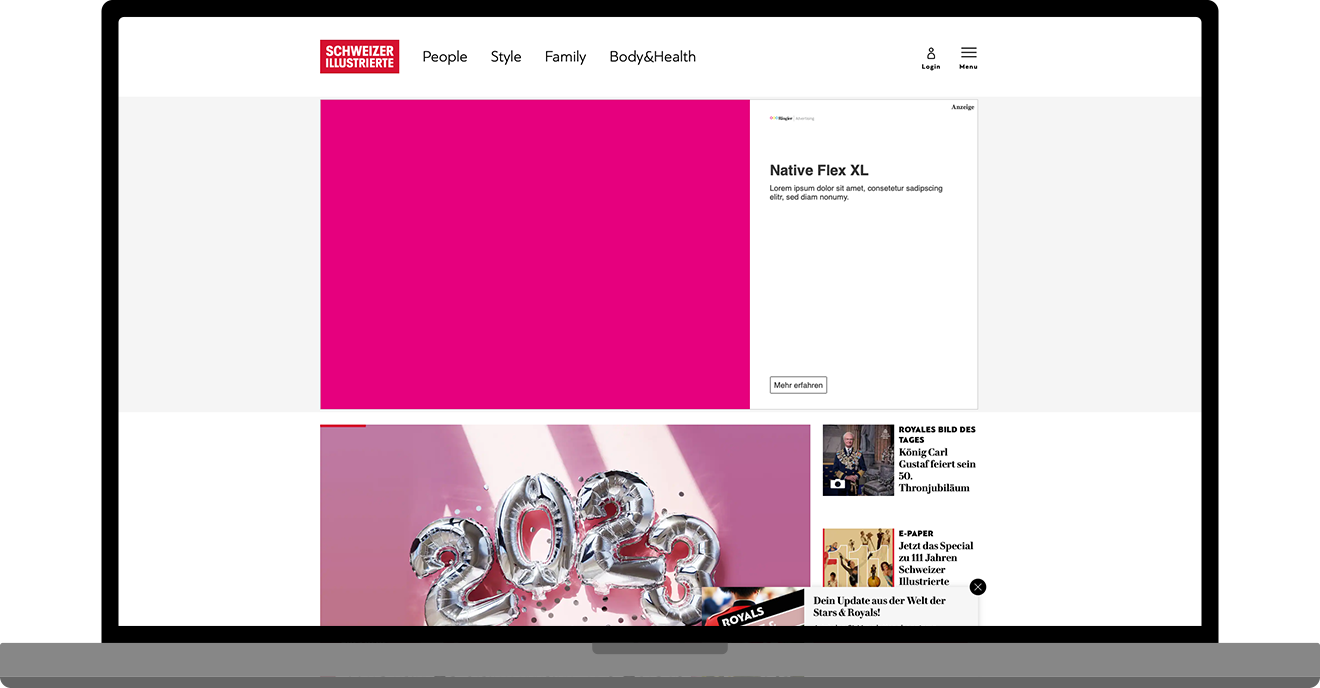Click the Schweizer Illustrierte logo
1320x688 pixels.
(x=359, y=56)
